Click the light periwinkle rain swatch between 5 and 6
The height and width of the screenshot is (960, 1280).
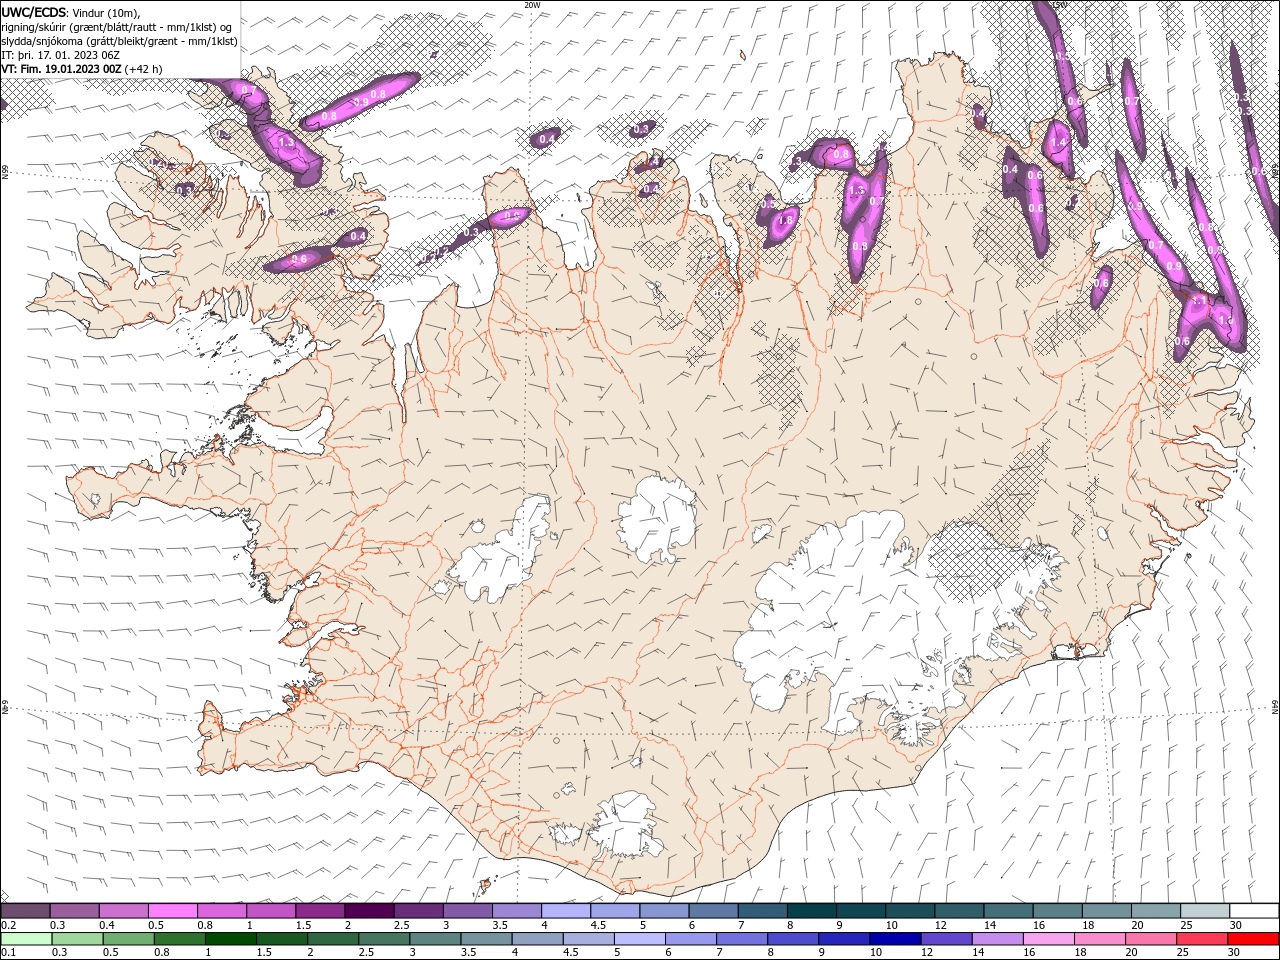coord(639,939)
